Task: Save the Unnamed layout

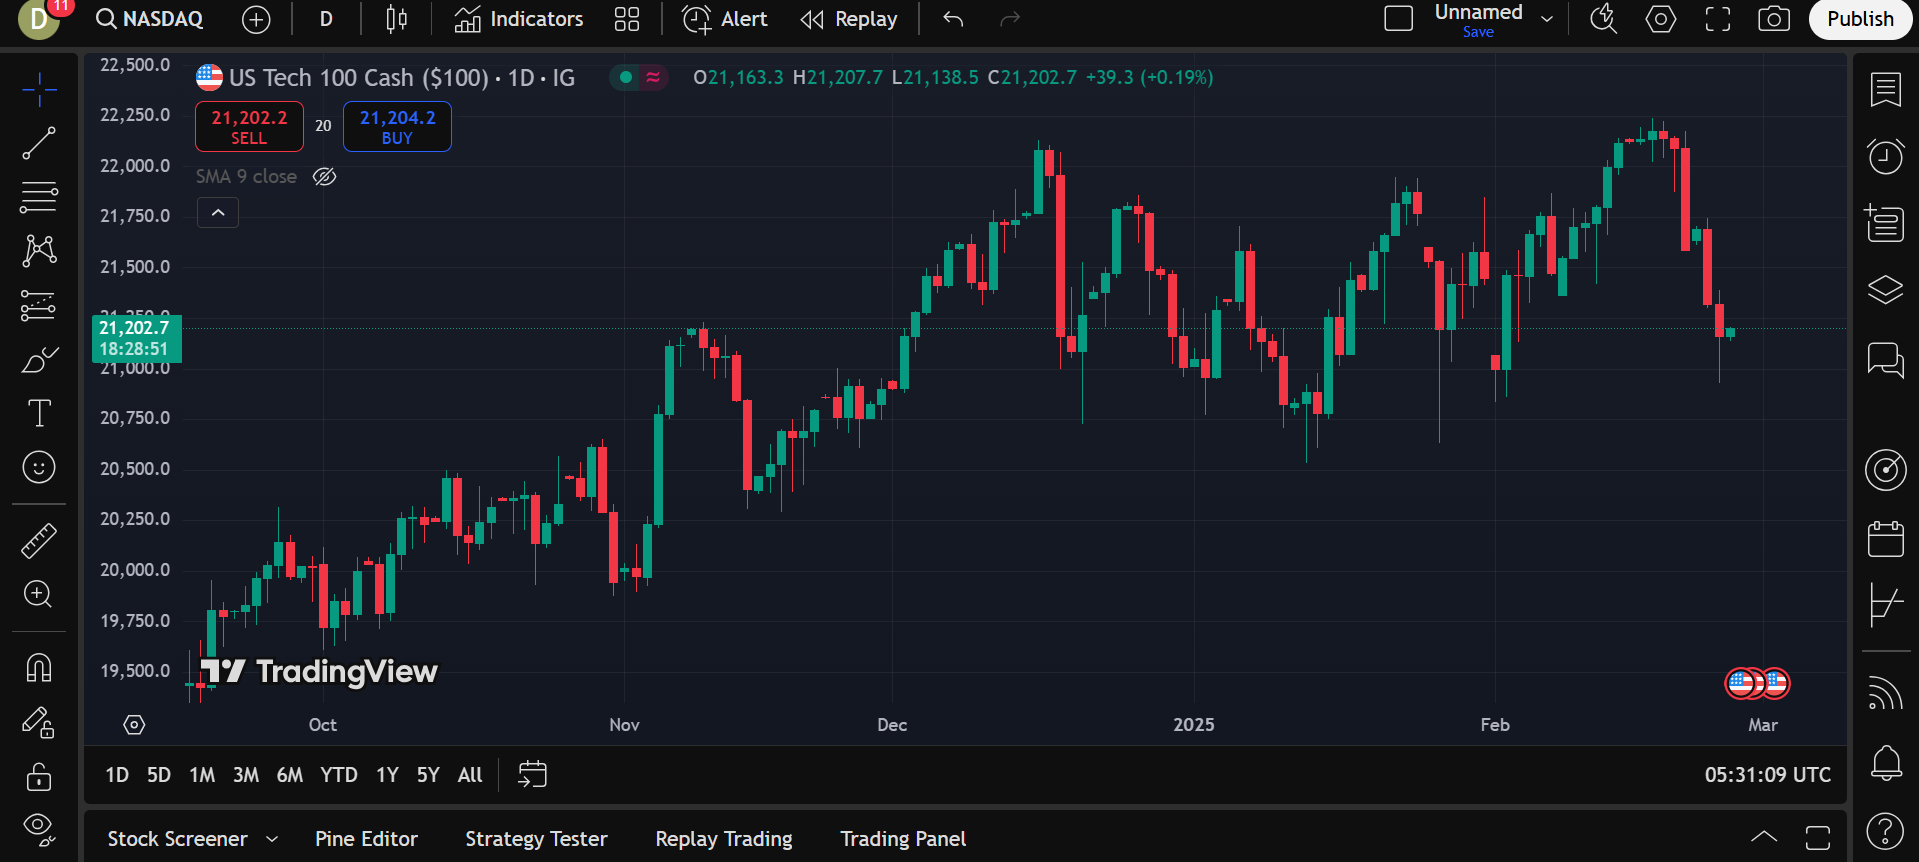Action: pyautogui.click(x=1478, y=32)
